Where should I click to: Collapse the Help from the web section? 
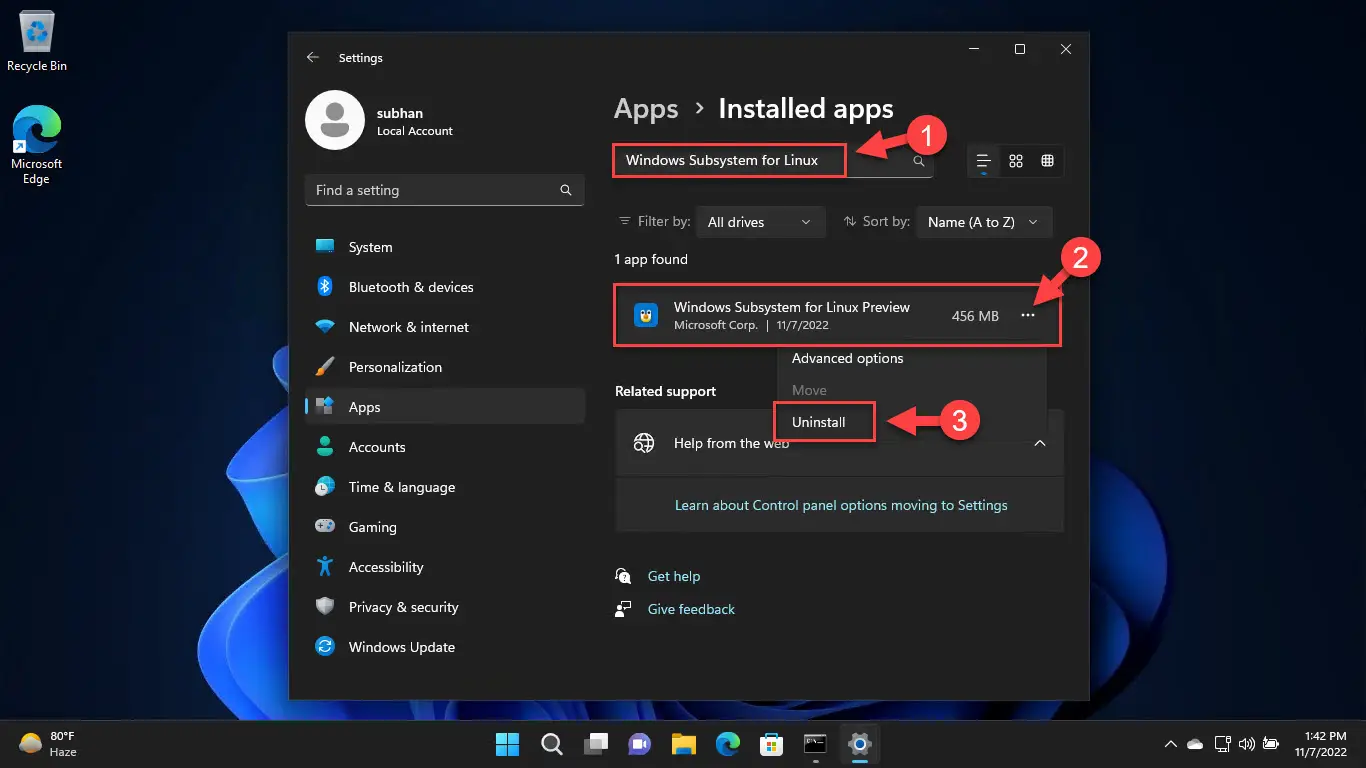[x=1040, y=443]
